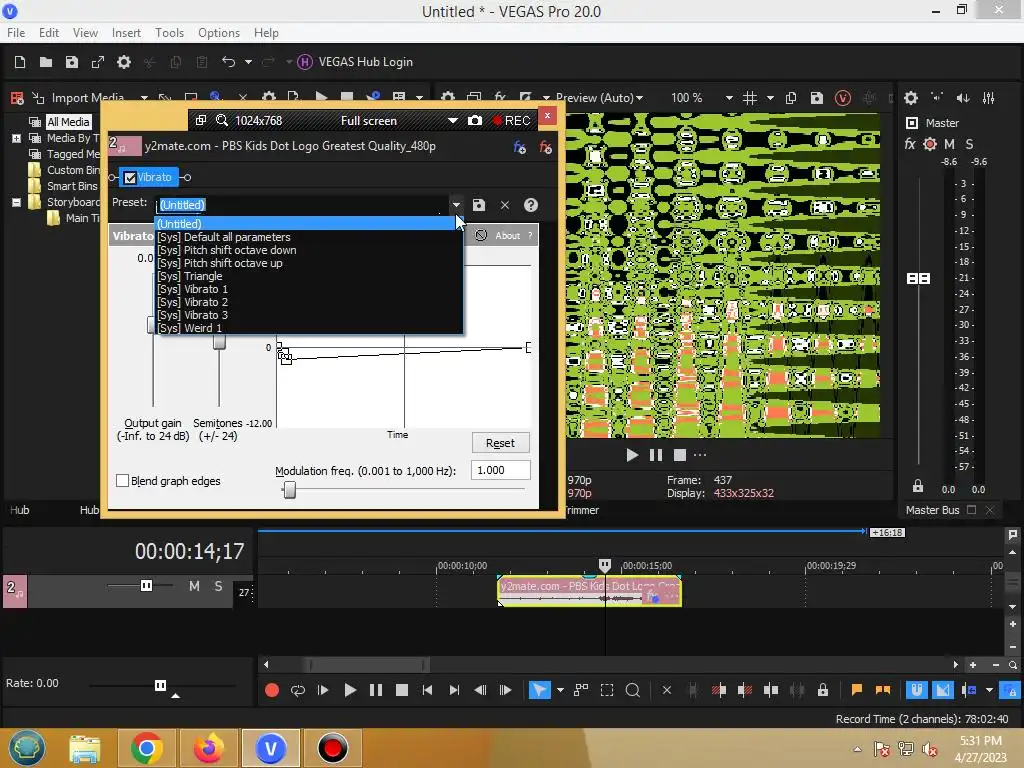Viewport: 1024px width, 768px height.
Task: Open plug-in help question mark
Action: coord(531,205)
